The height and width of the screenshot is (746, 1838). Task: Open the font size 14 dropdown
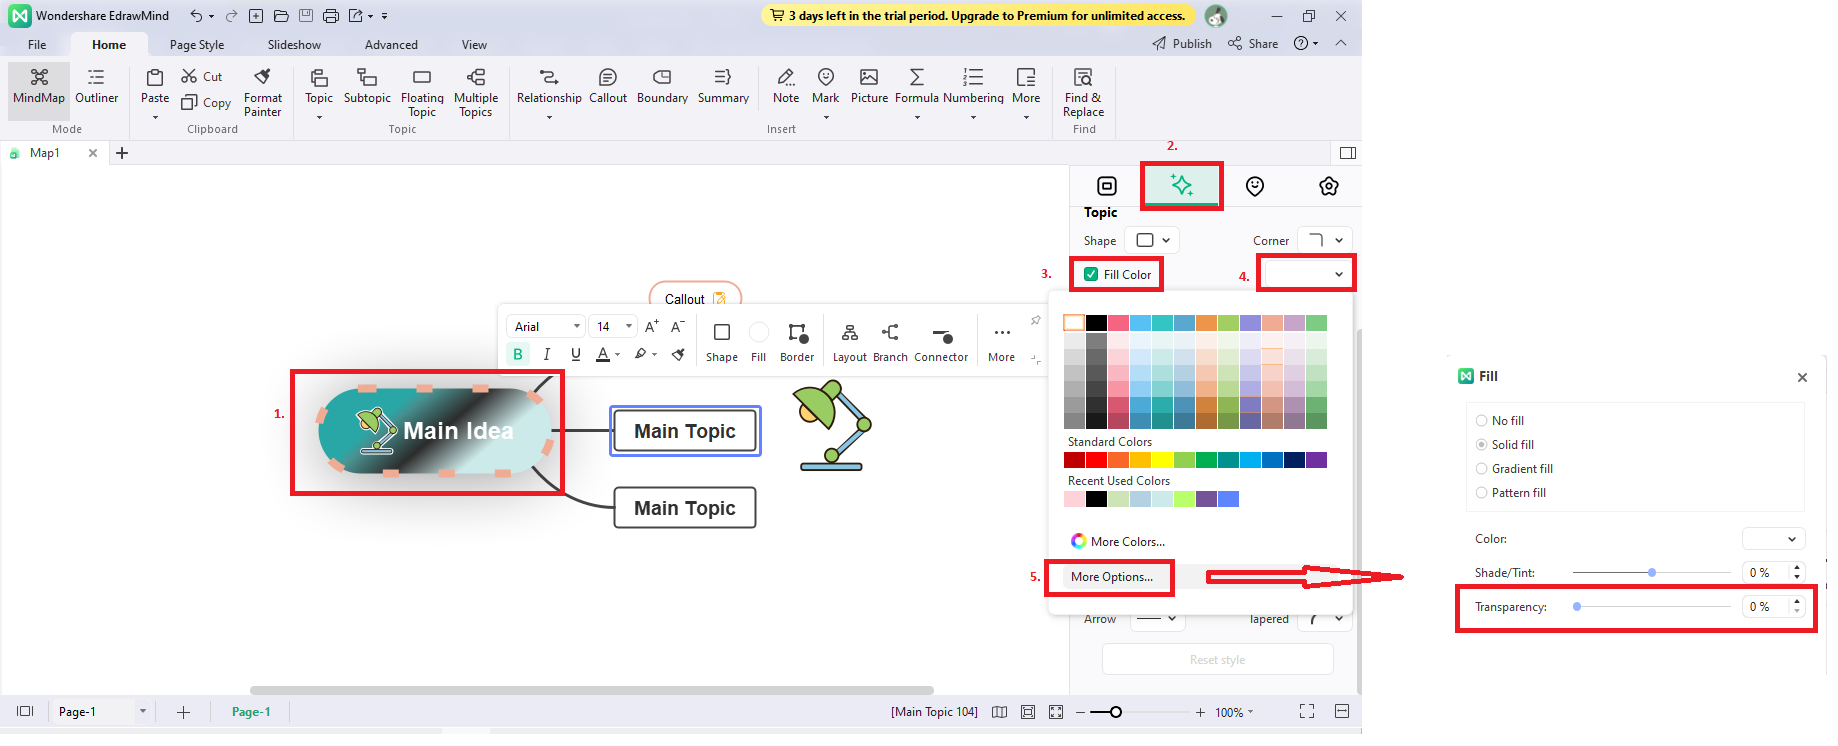tap(613, 327)
